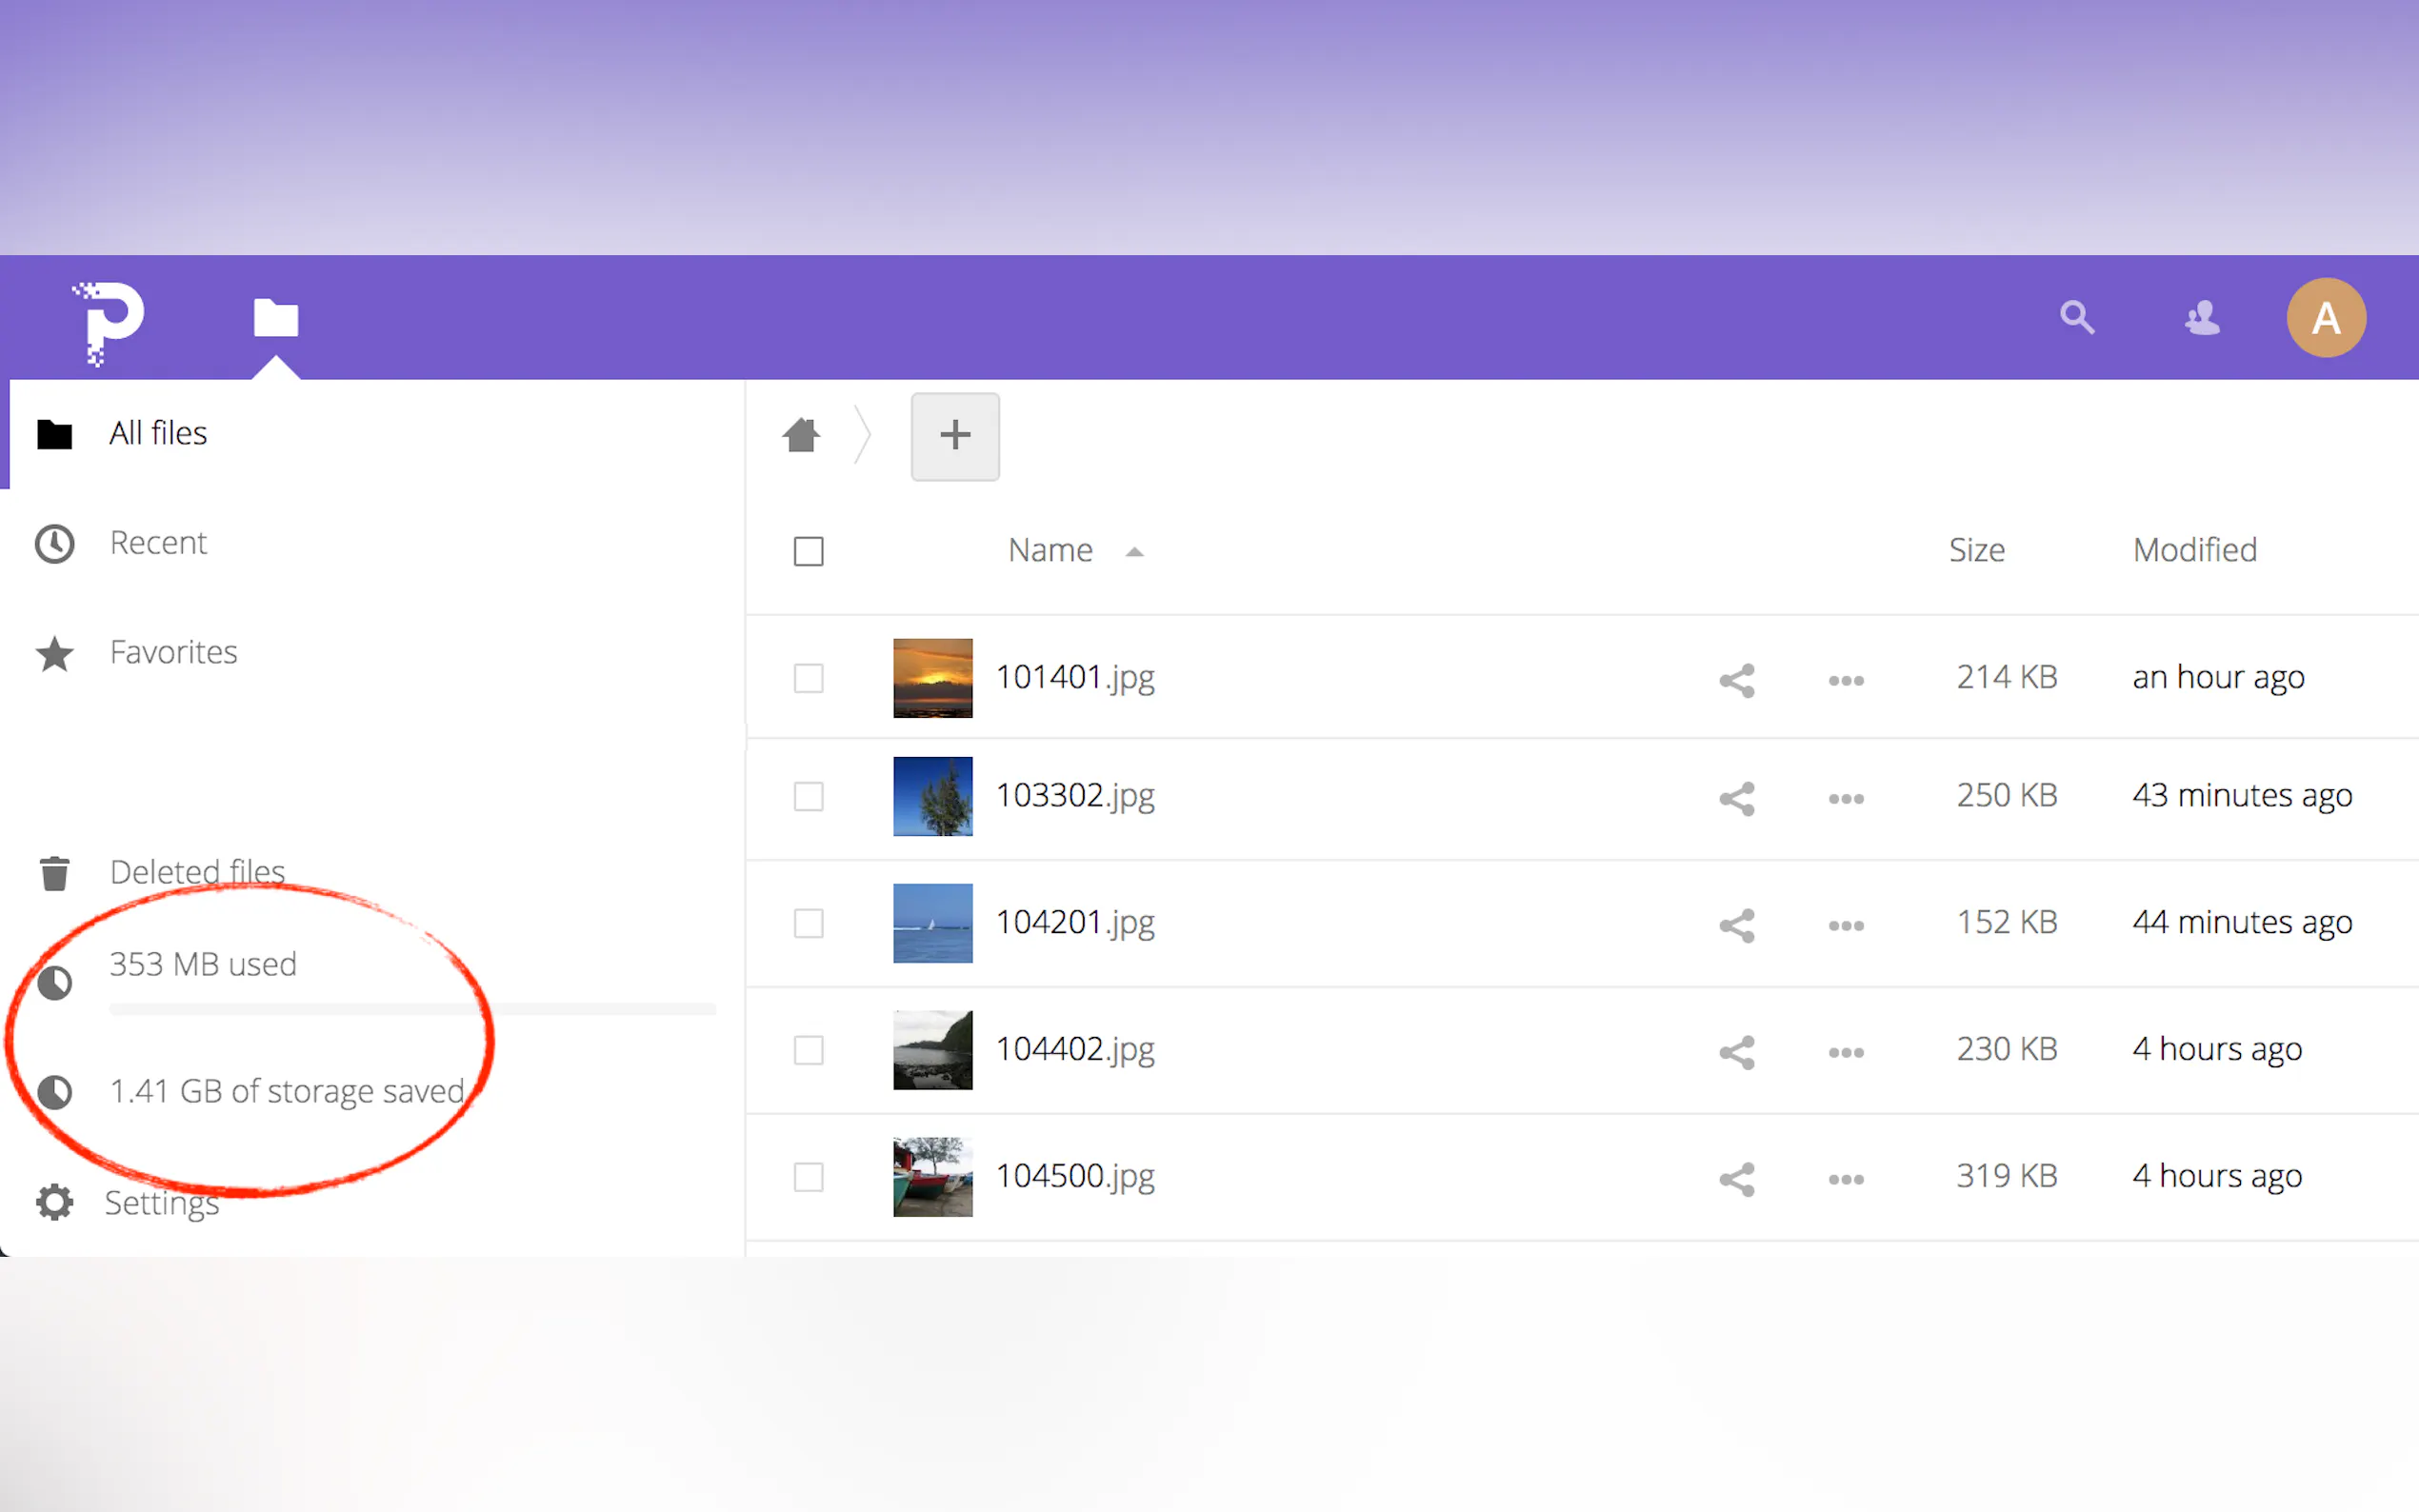Viewport: 2419px width, 1512px height.
Task: Click share icon for 104402.jpg
Action: [x=1737, y=1052]
